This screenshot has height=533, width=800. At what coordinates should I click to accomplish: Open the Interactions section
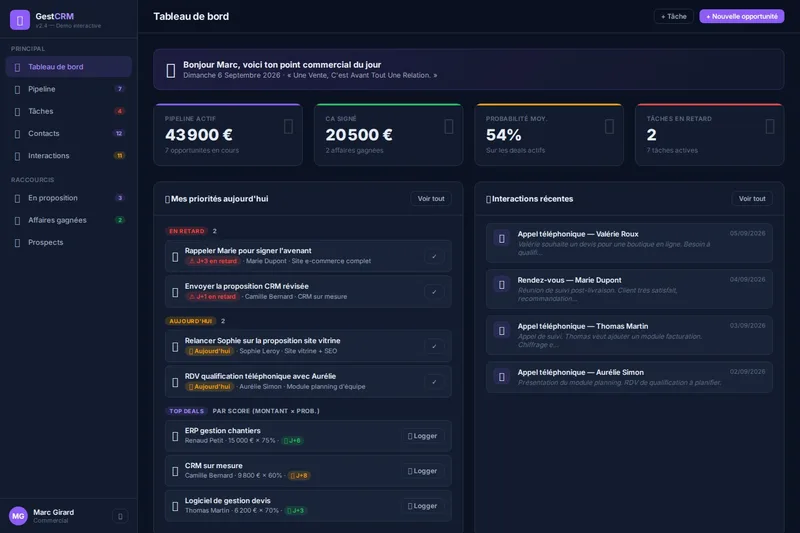[x=69, y=156]
